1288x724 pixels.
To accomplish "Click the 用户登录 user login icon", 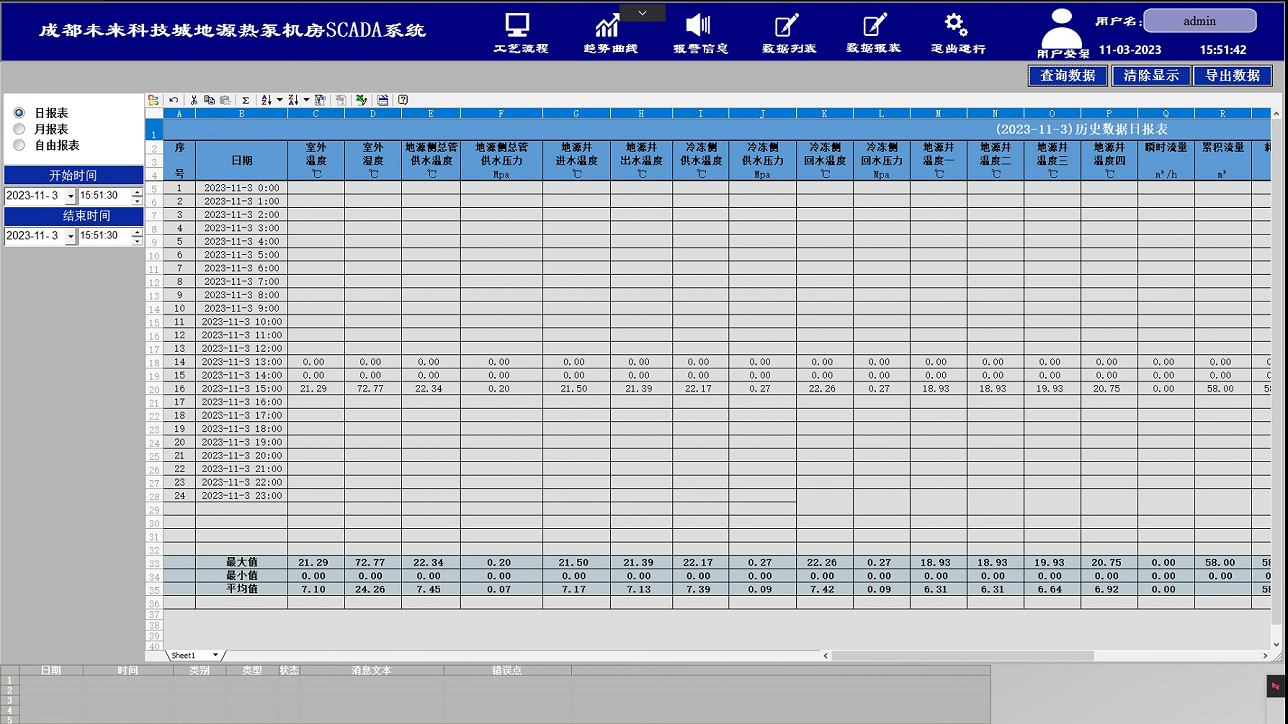I will pyautogui.click(x=1062, y=34).
